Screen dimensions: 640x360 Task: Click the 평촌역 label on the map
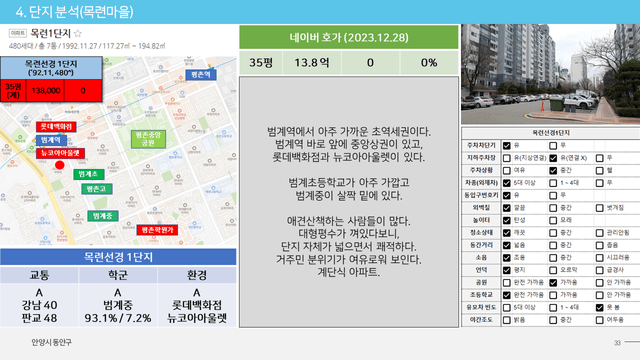point(201,75)
